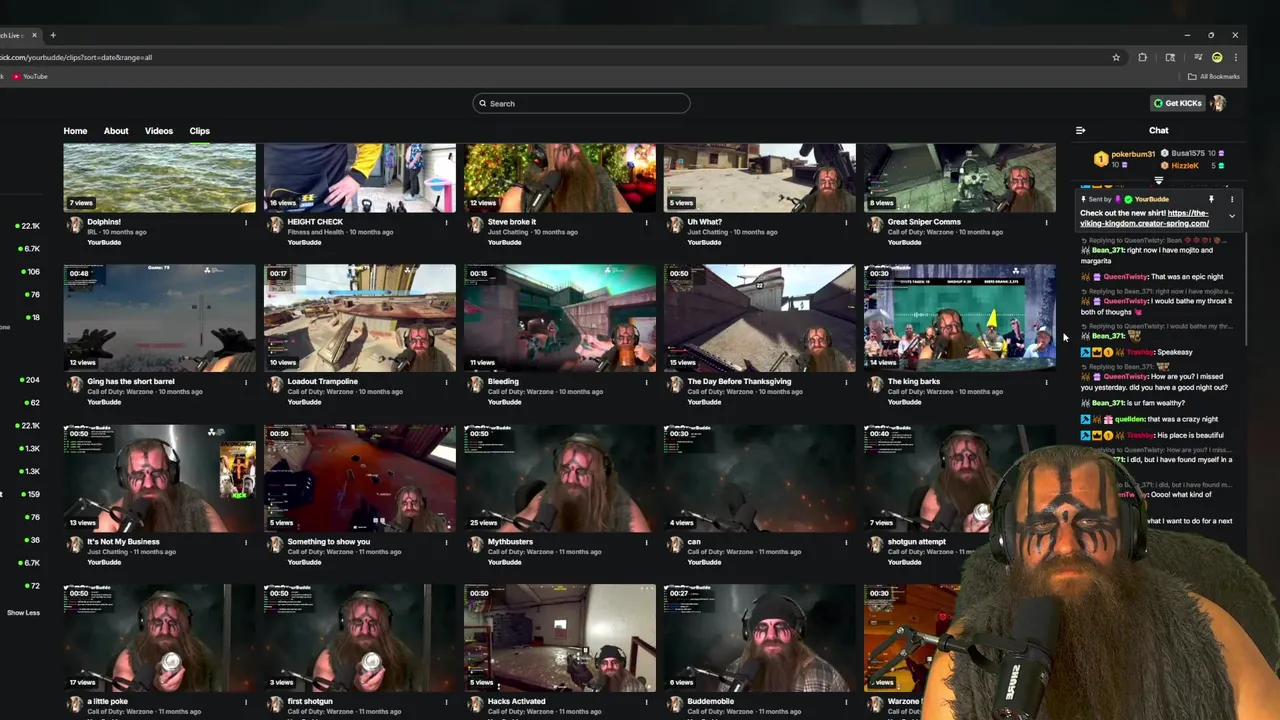Bookmark this page with the star icon
The image size is (1280, 720).
coord(1116,57)
